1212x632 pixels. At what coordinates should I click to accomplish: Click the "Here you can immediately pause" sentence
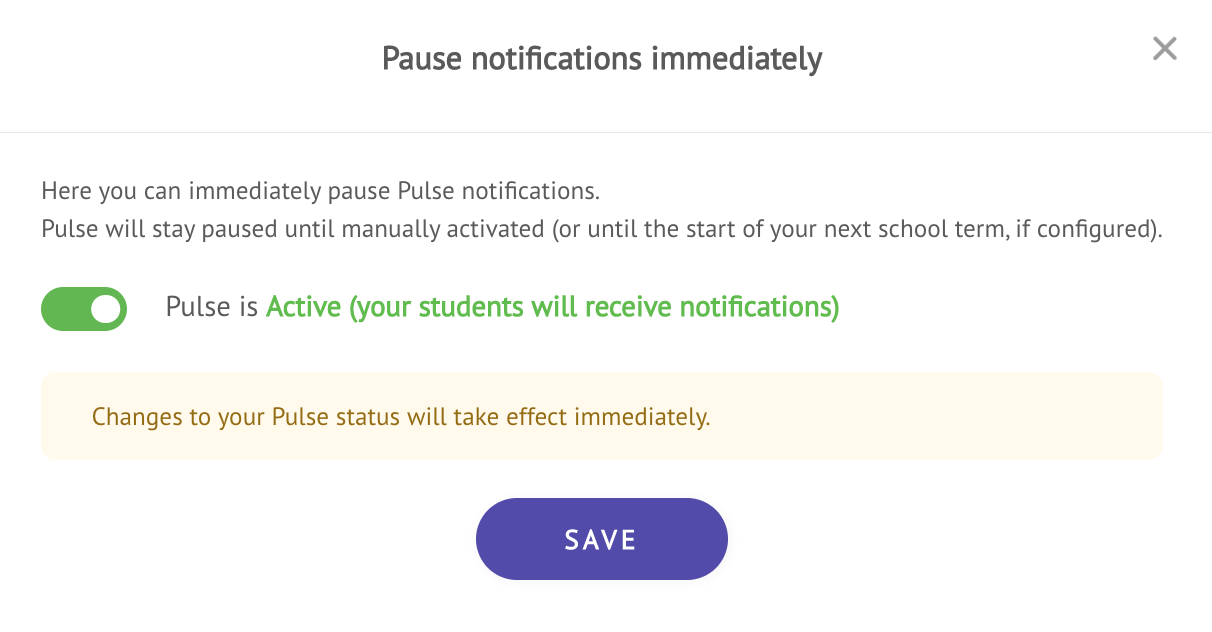click(x=320, y=190)
